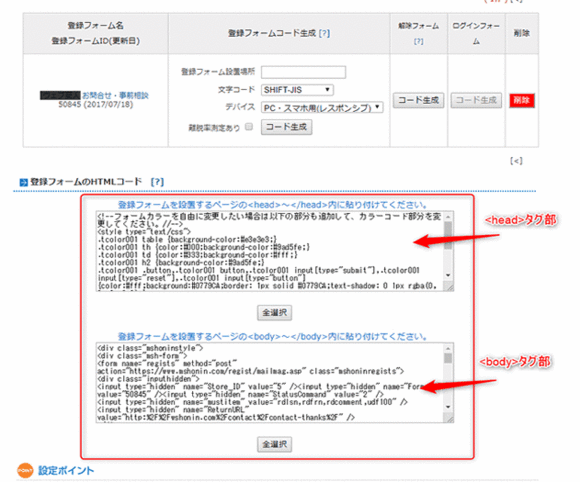The width and height of the screenshot is (580, 482).
Task: Open the デバイス PC・スマホ用 dropdown
Action: pos(322,108)
